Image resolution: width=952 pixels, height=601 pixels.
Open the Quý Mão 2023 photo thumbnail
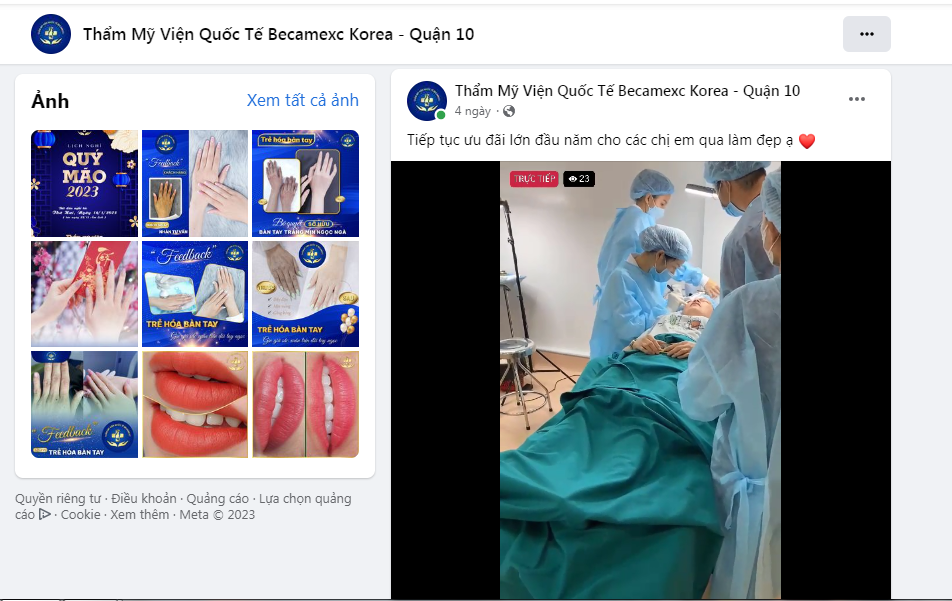click(x=84, y=183)
